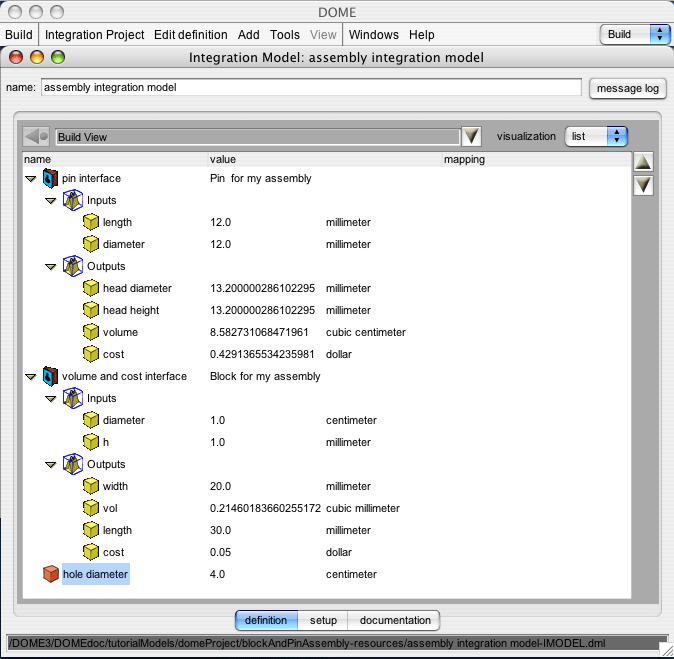Open the Help menu
This screenshot has width=674, height=659.
click(x=422, y=34)
